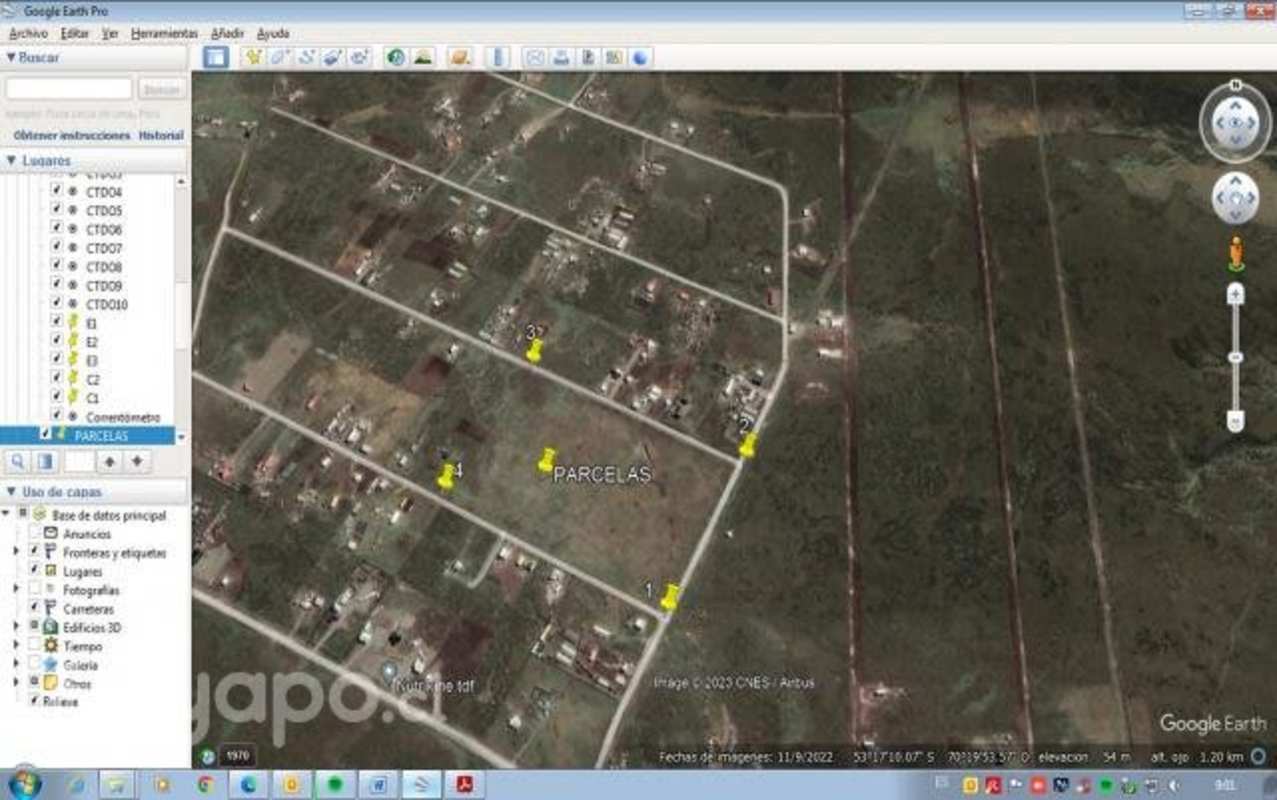Screen dimensions: 1277x800
Task: Click the add path tool
Action: 307,57
